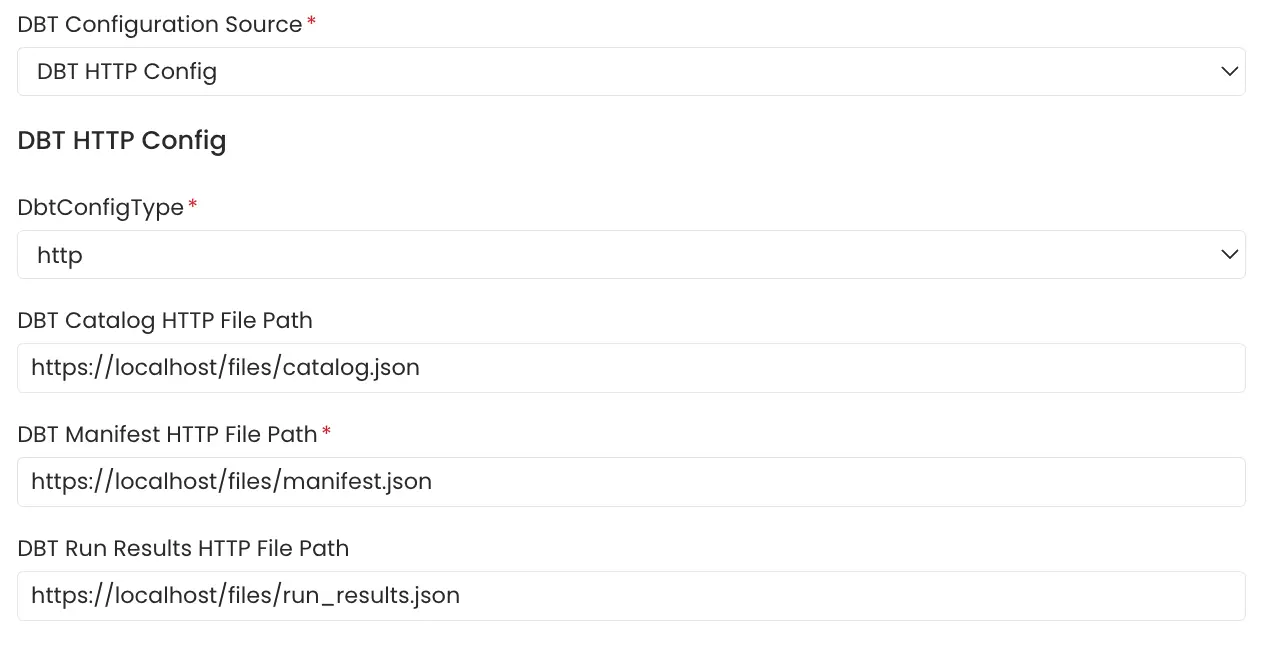The width and height of the screenshot is (1278, 646).
Task: Click the 'DBT Manifest HTTP File Path' label
Action: pyautogui.click(x=167, y=434)
